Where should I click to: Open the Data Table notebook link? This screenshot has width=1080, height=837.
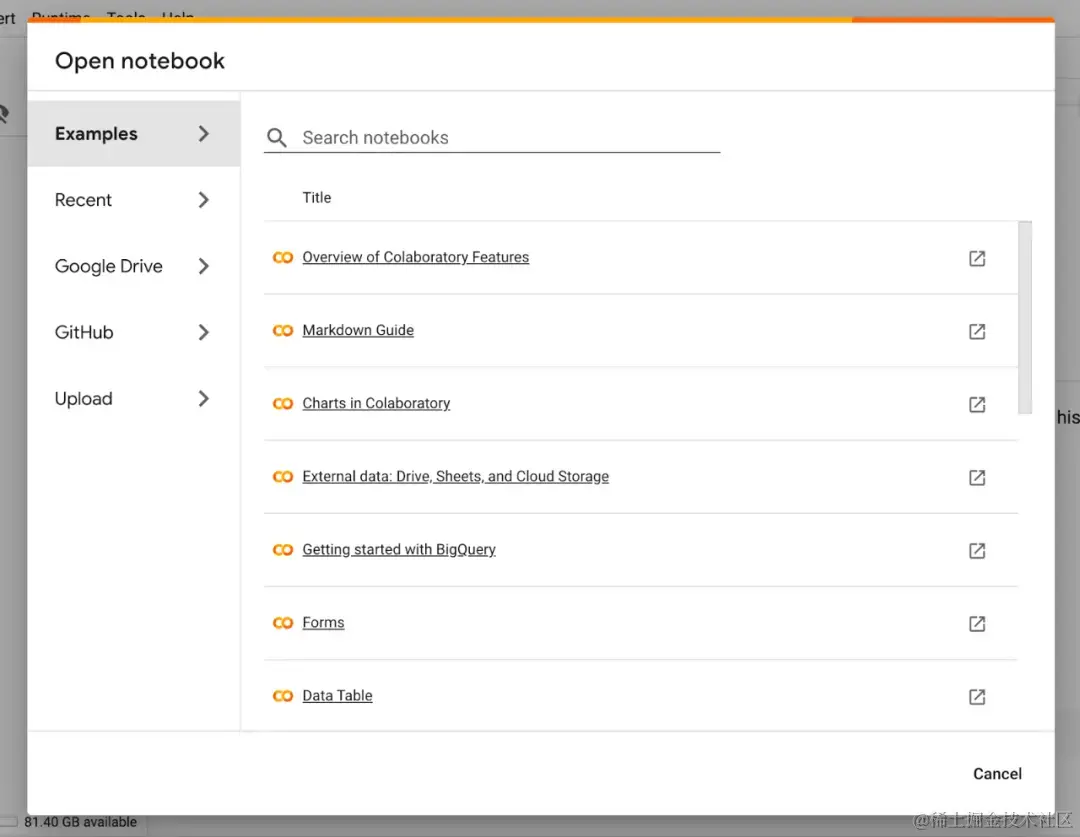(x=338, y=695)
